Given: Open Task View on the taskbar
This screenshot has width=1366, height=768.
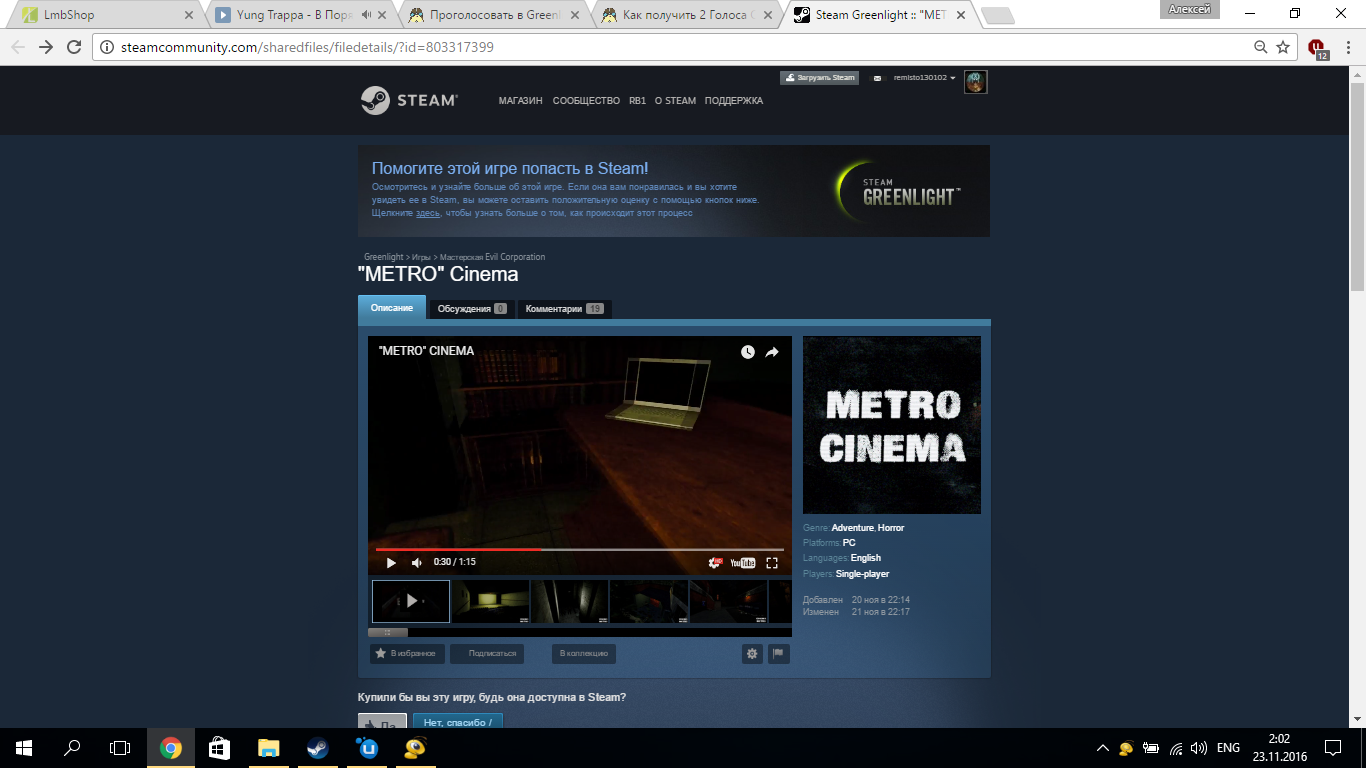Looking at the screenshot, I should click(120, 748).
